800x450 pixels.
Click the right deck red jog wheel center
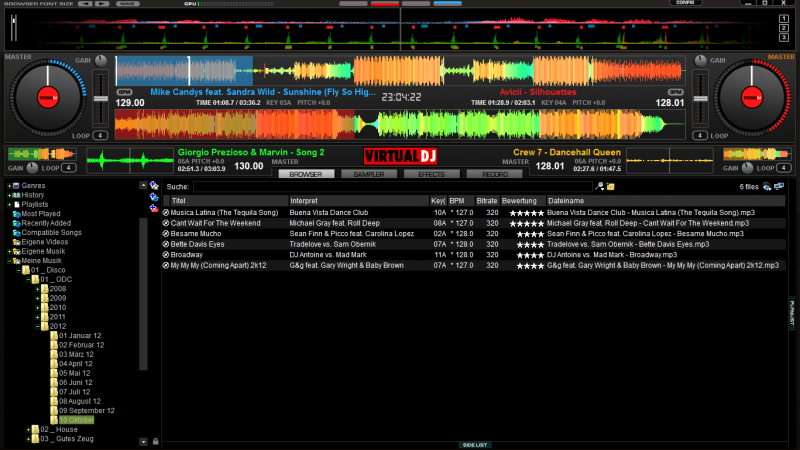coord(752,98)
